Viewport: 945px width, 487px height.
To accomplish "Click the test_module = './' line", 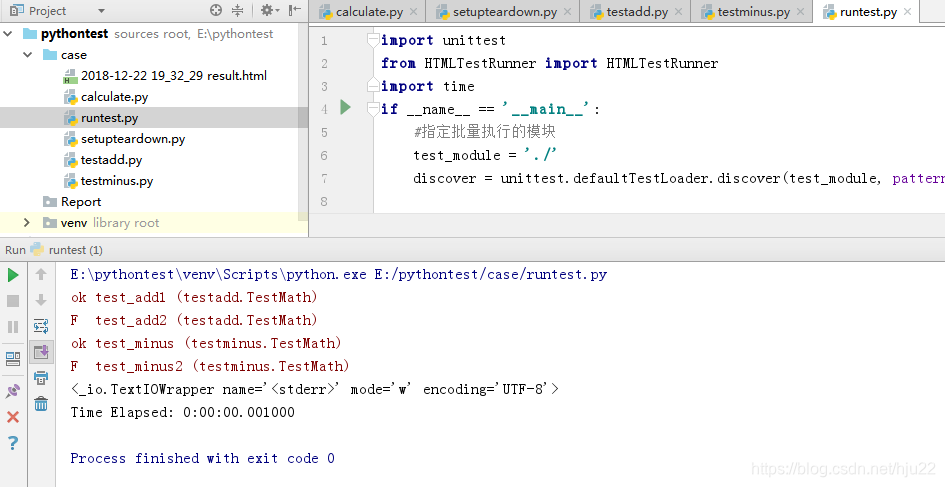I will pos(485,155).
